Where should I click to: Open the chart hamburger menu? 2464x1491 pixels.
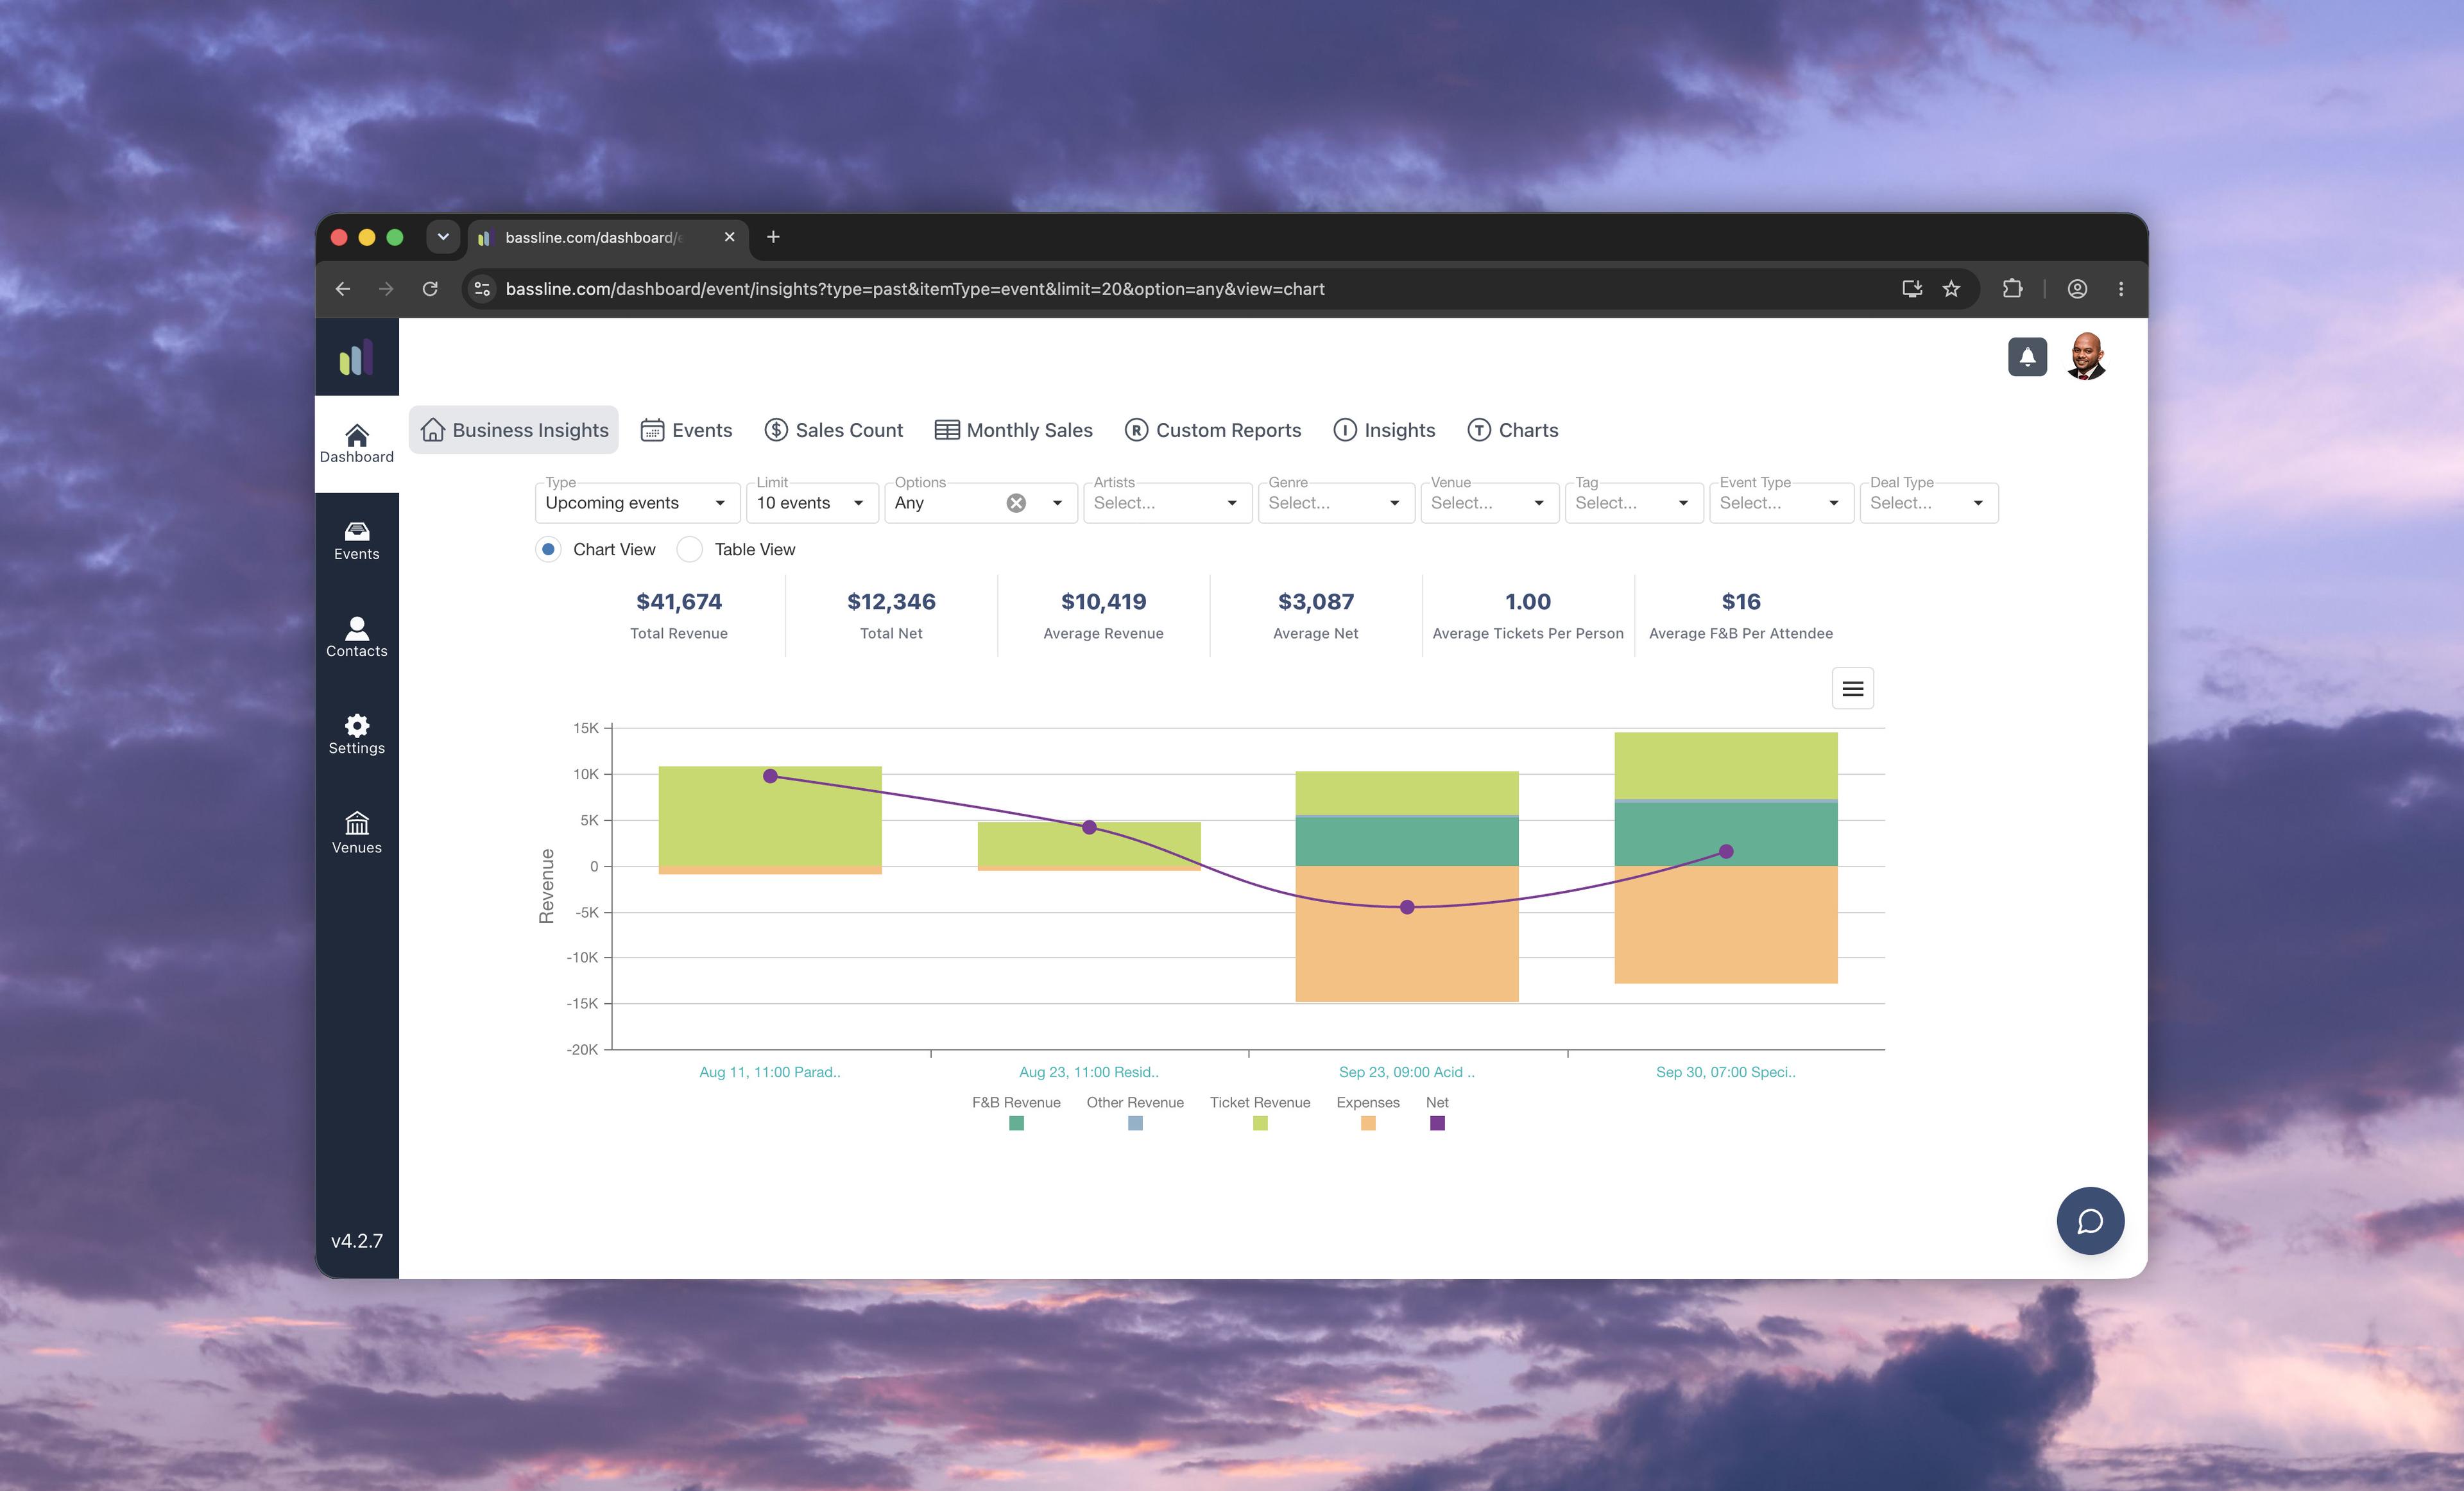click(1852, 688)
